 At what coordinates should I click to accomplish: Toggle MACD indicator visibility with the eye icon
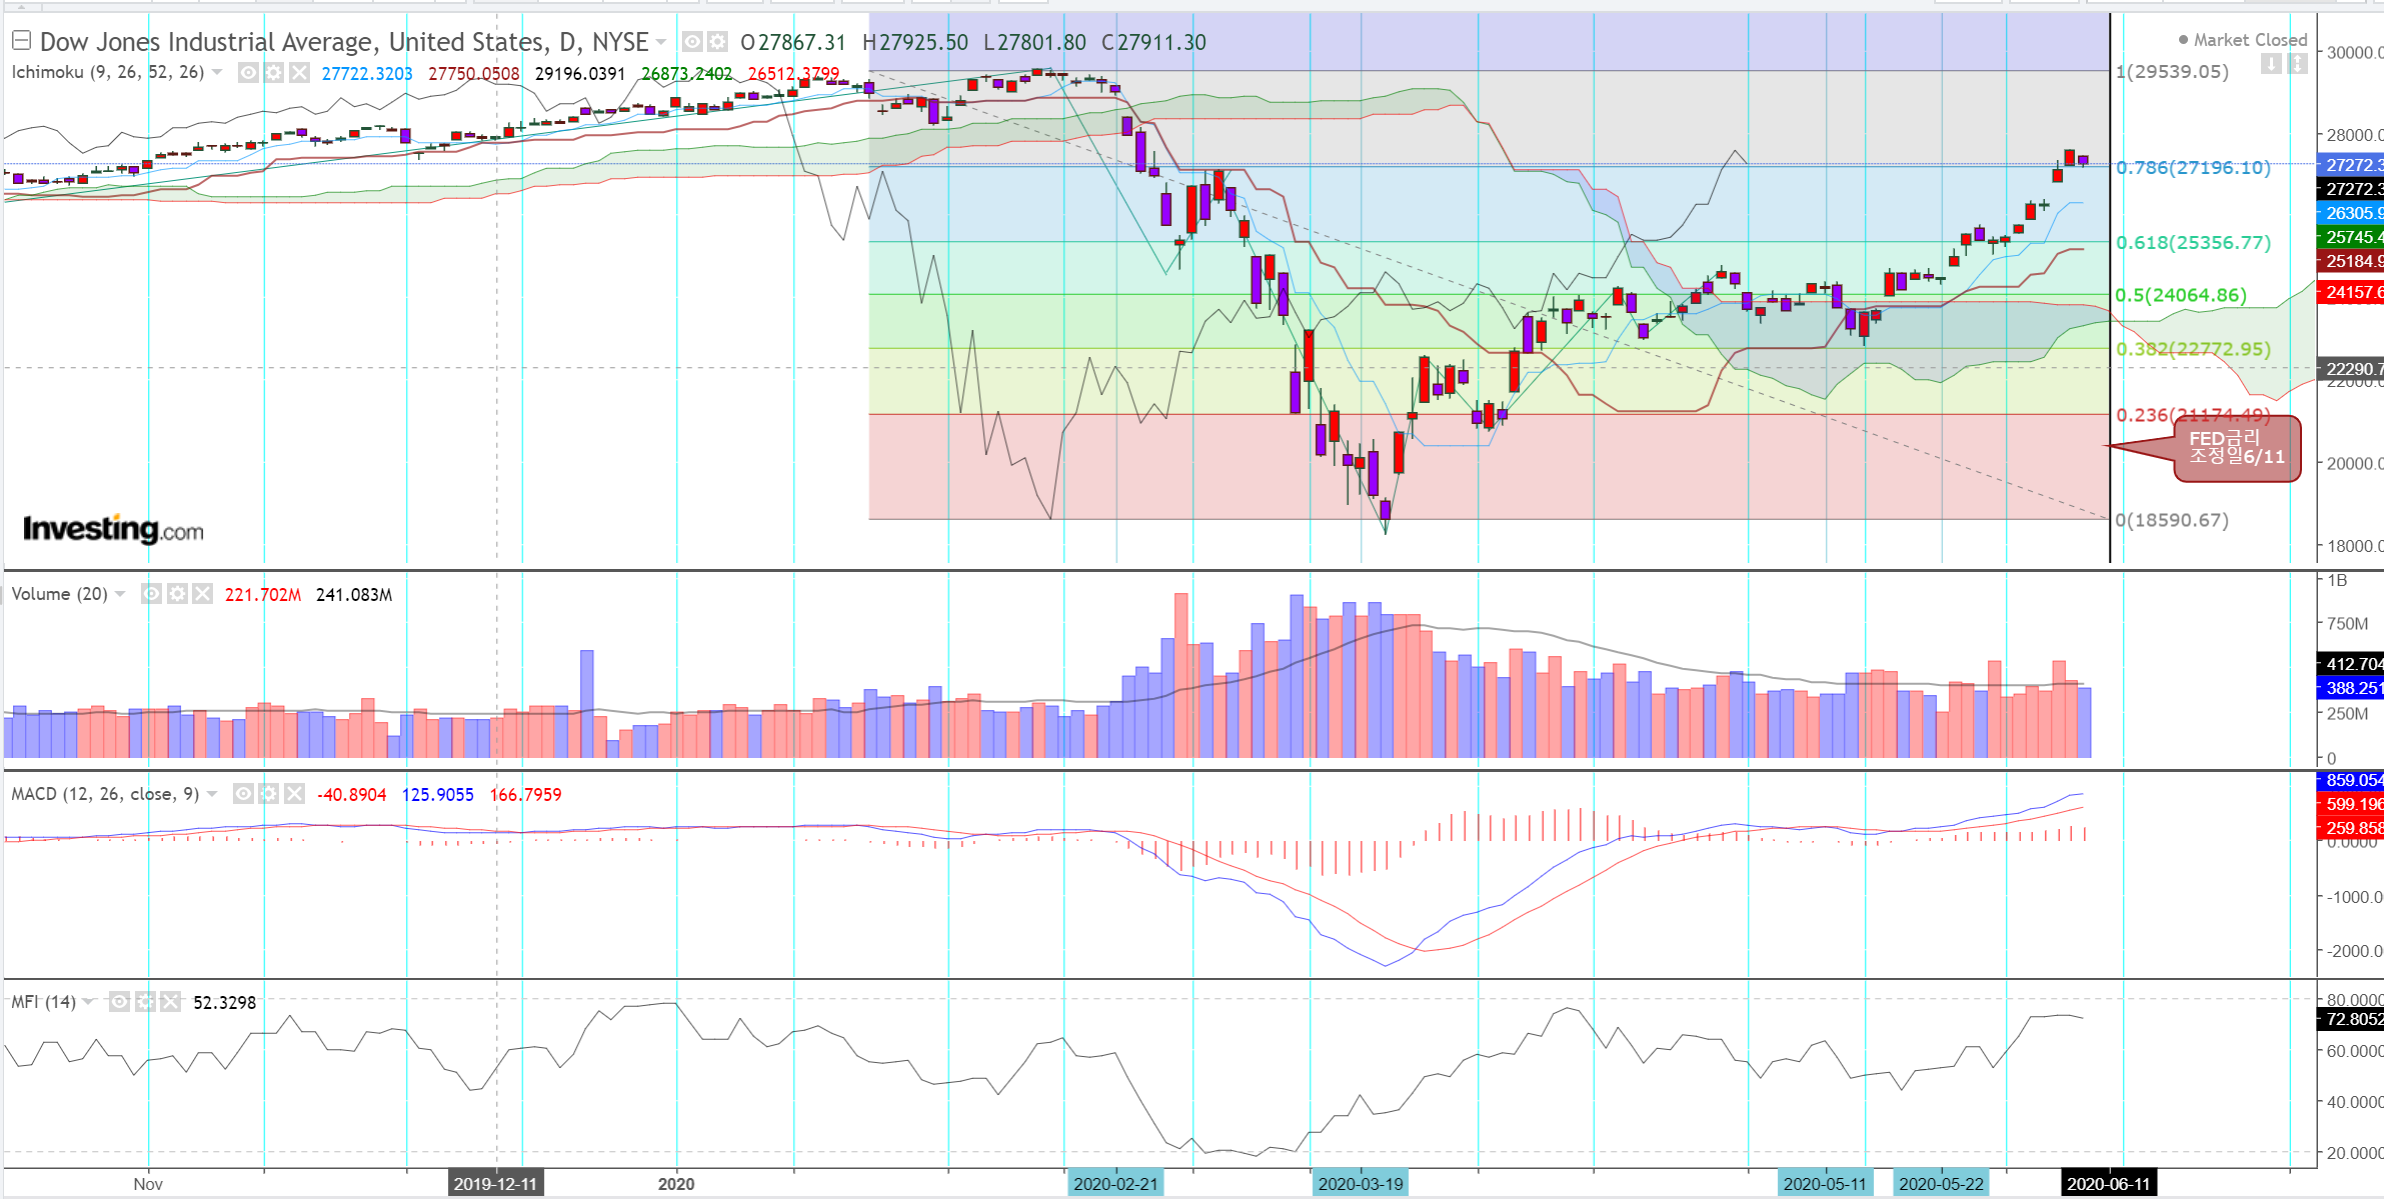243,794
